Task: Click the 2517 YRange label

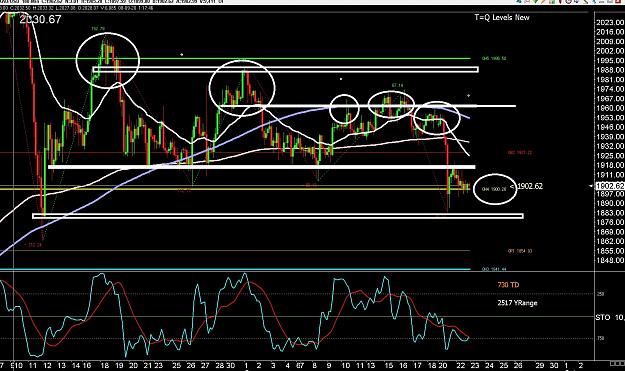Action: point(517,303)
